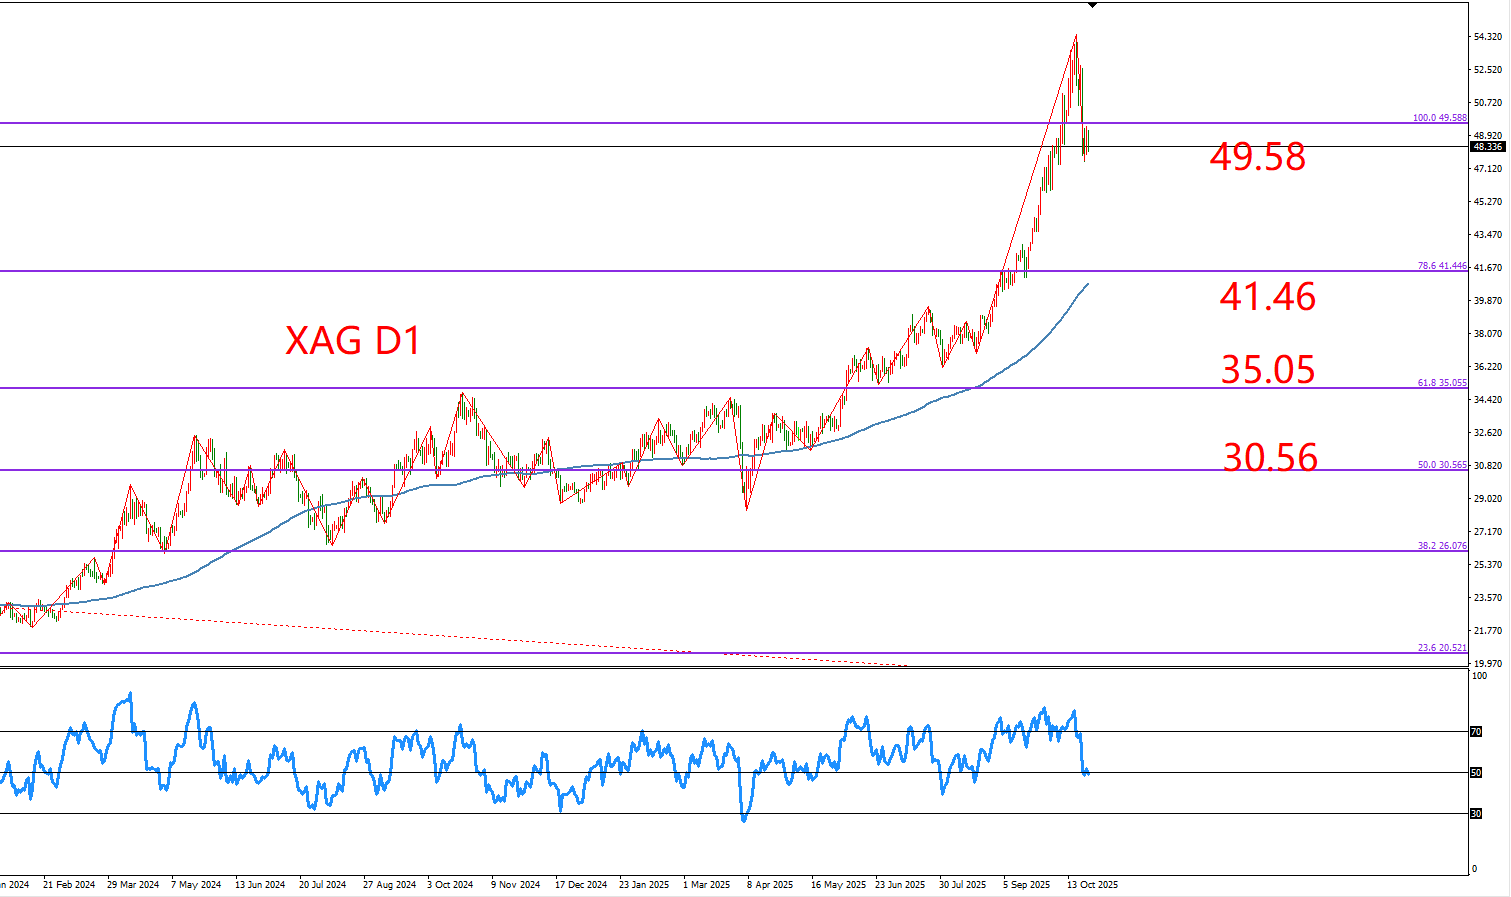Select Fibonacci 50.0 level label 30.565

(x=1441, y=465)
